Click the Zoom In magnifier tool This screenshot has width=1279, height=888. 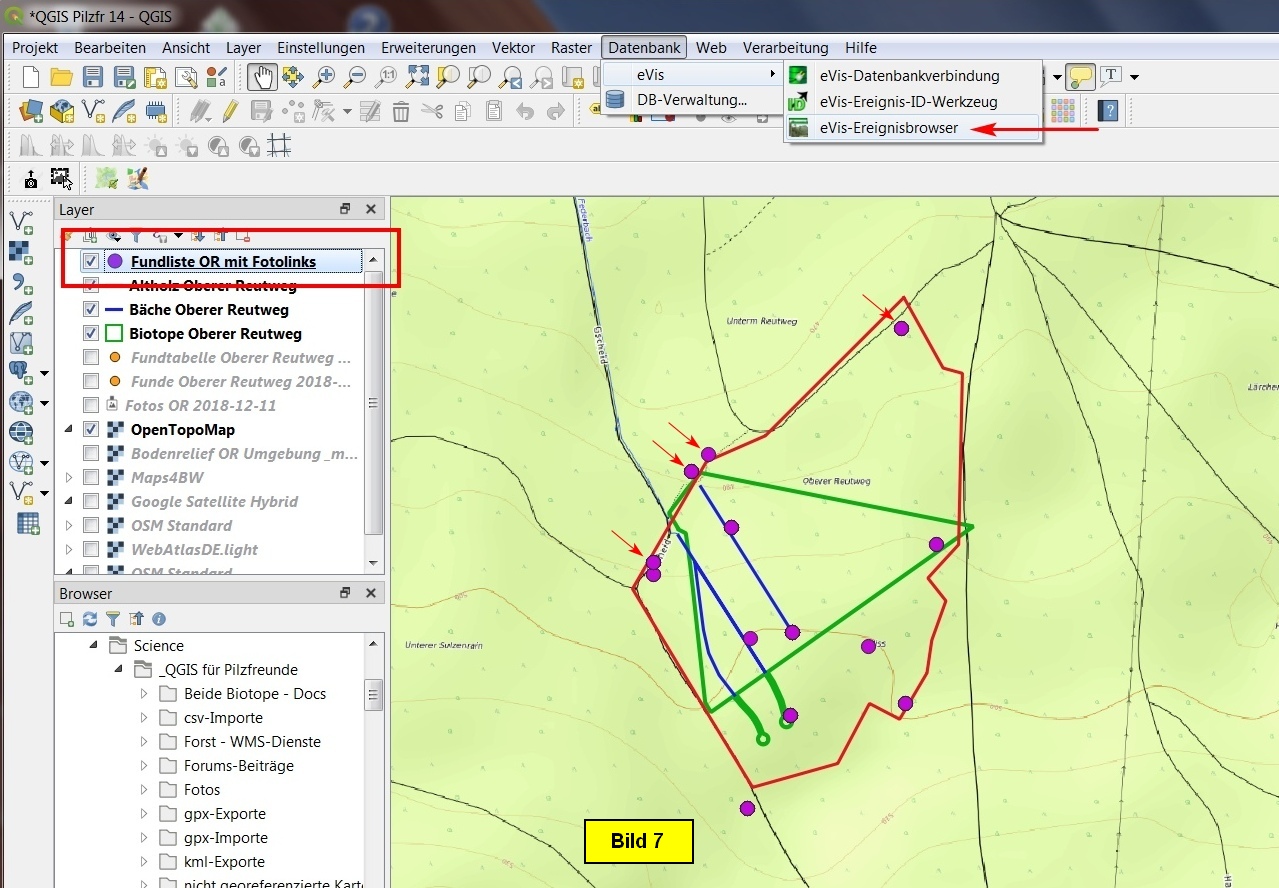click(x=324, y=76)
